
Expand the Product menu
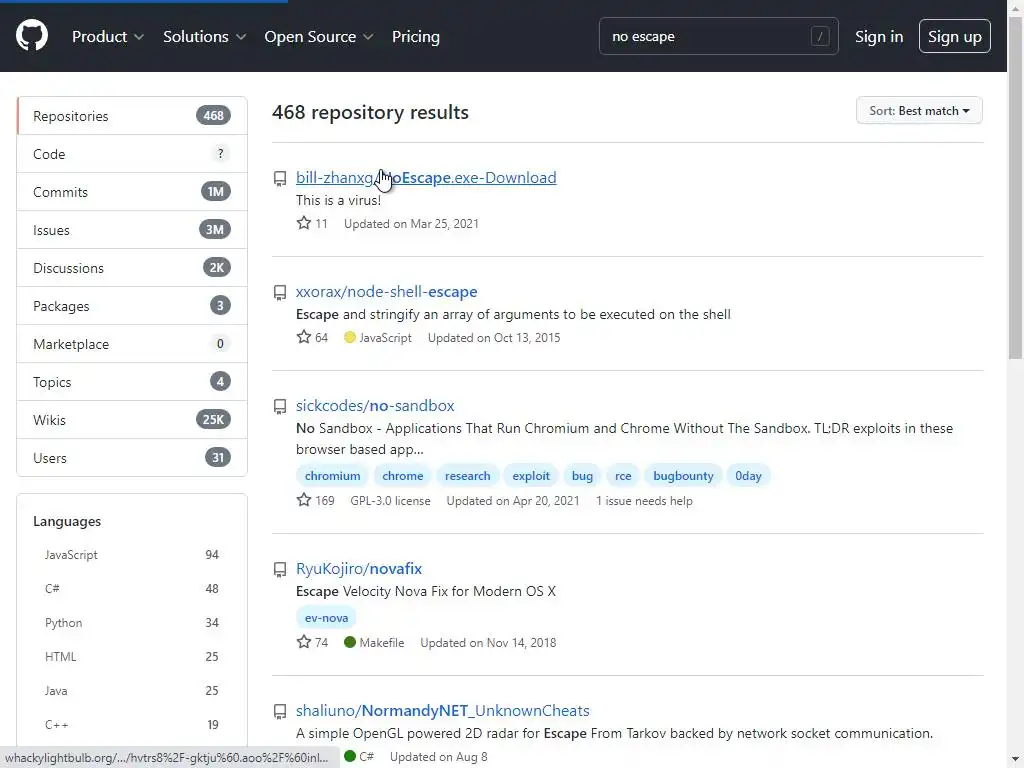click(108, 37)
